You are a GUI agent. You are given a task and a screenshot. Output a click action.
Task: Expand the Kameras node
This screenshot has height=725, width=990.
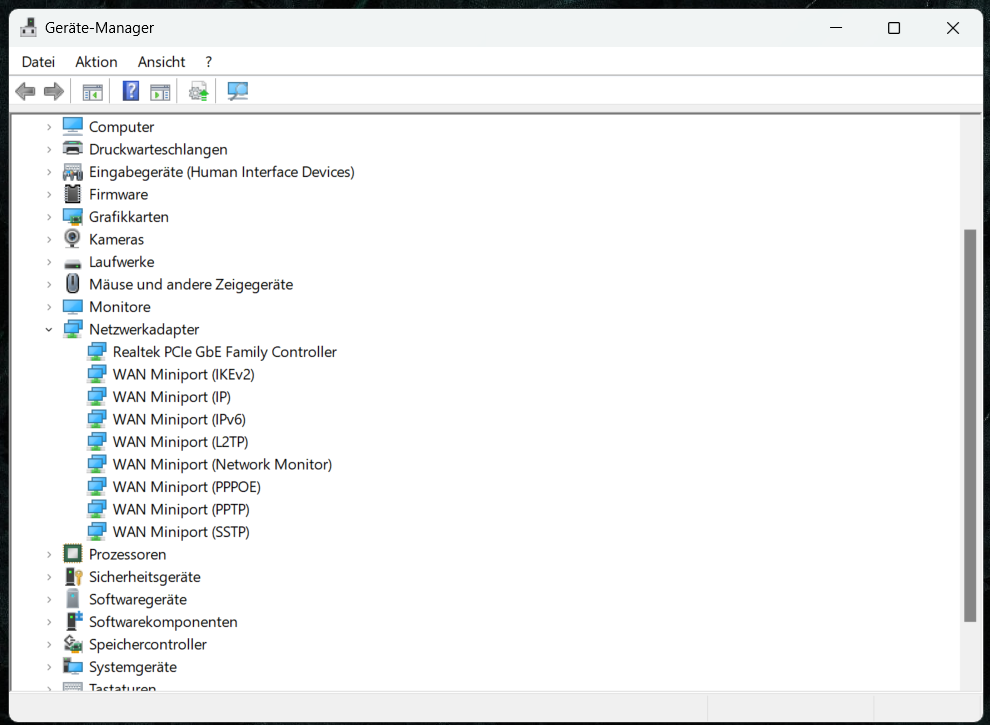[49, 239]
